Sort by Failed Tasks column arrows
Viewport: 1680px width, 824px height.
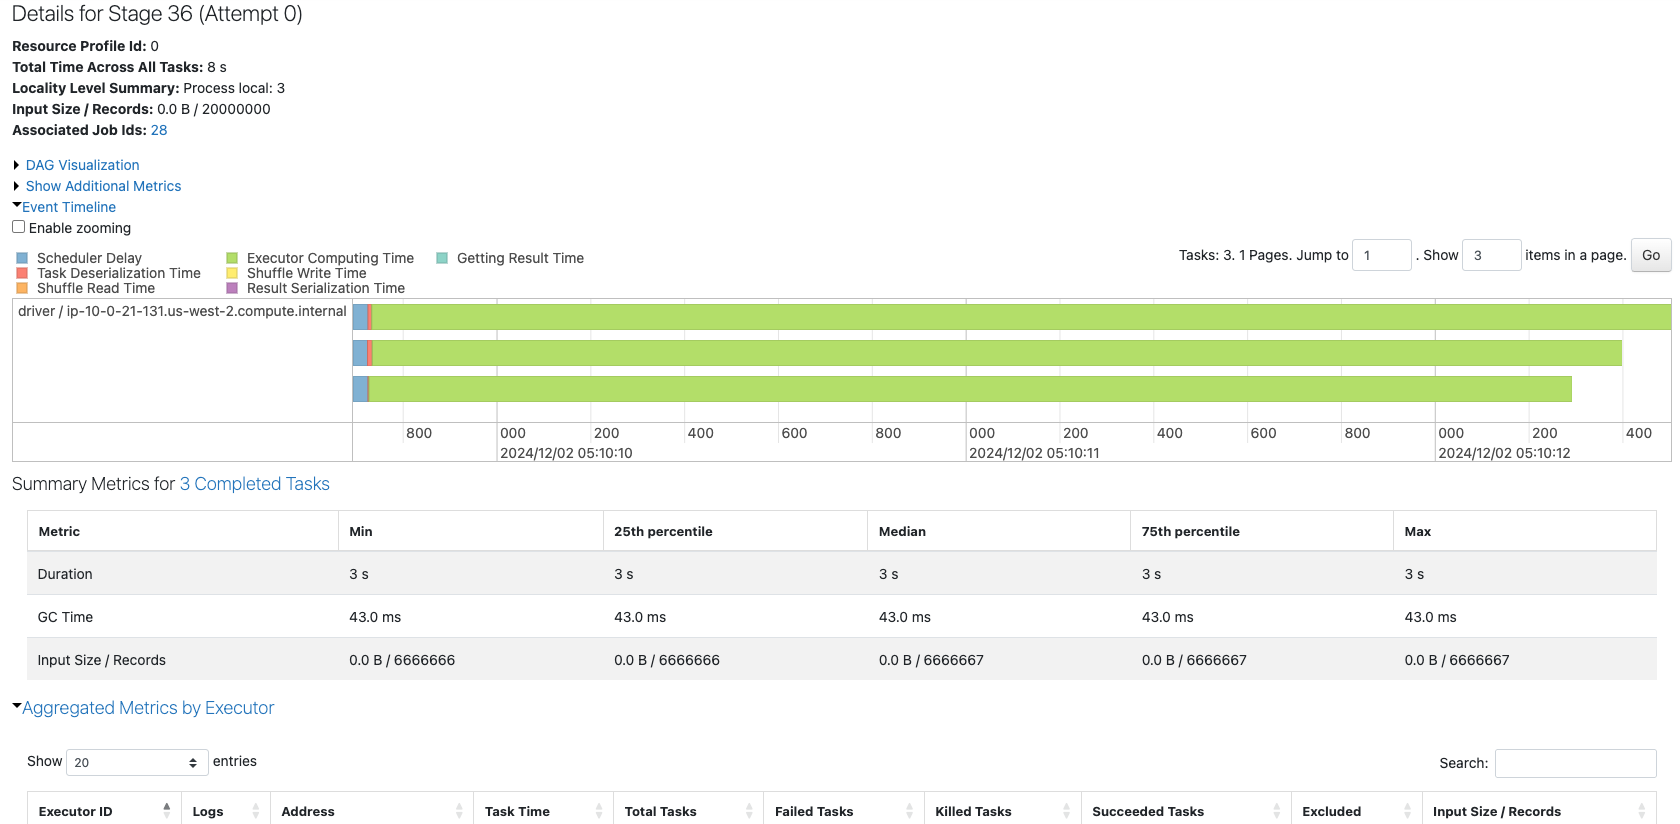pos(909,811)
